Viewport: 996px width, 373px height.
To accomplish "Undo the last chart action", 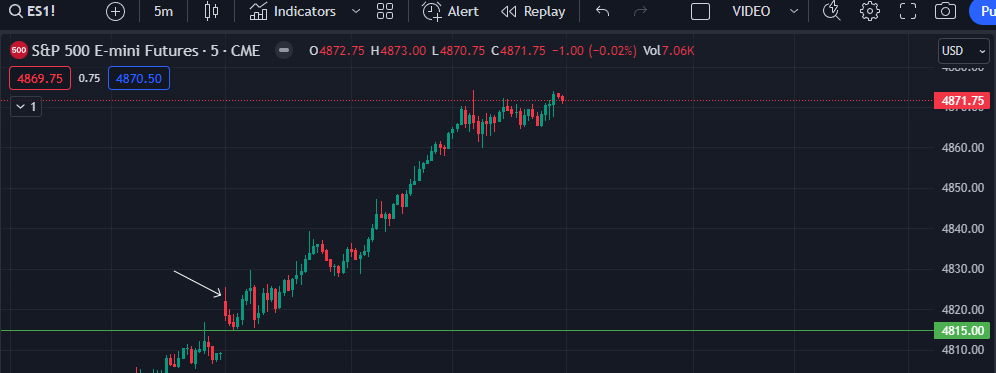I will [x=603, y=11].
